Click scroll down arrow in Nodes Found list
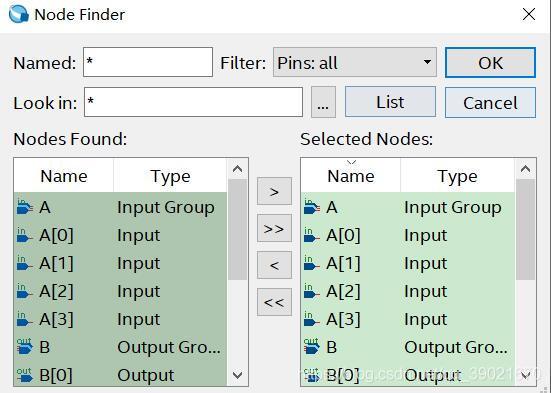Image resolution: width=551 pixels, height=393 pixels. pyautogui.click(x=238, y=375)
